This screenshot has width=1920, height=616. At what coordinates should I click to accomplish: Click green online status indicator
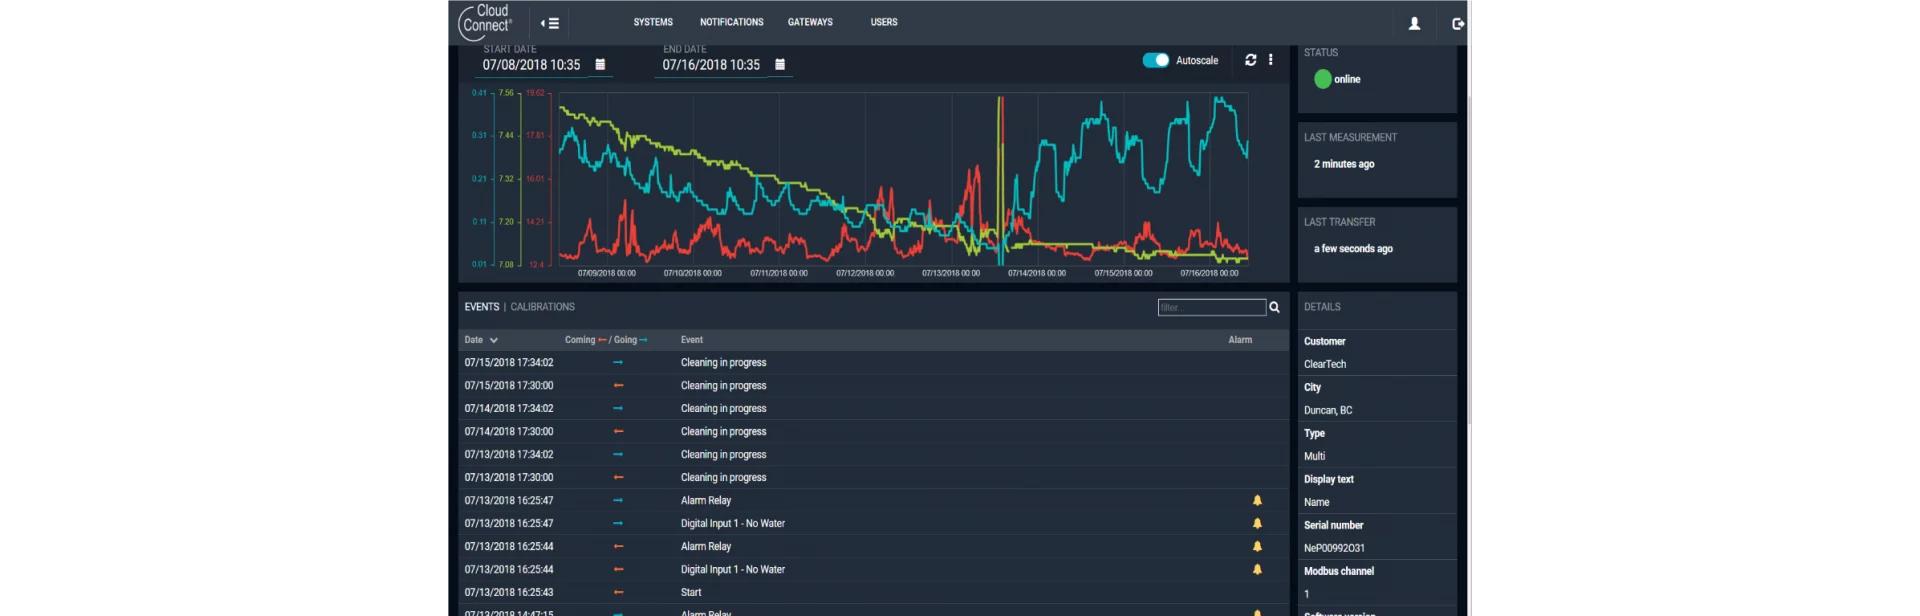pos(1322,79)
